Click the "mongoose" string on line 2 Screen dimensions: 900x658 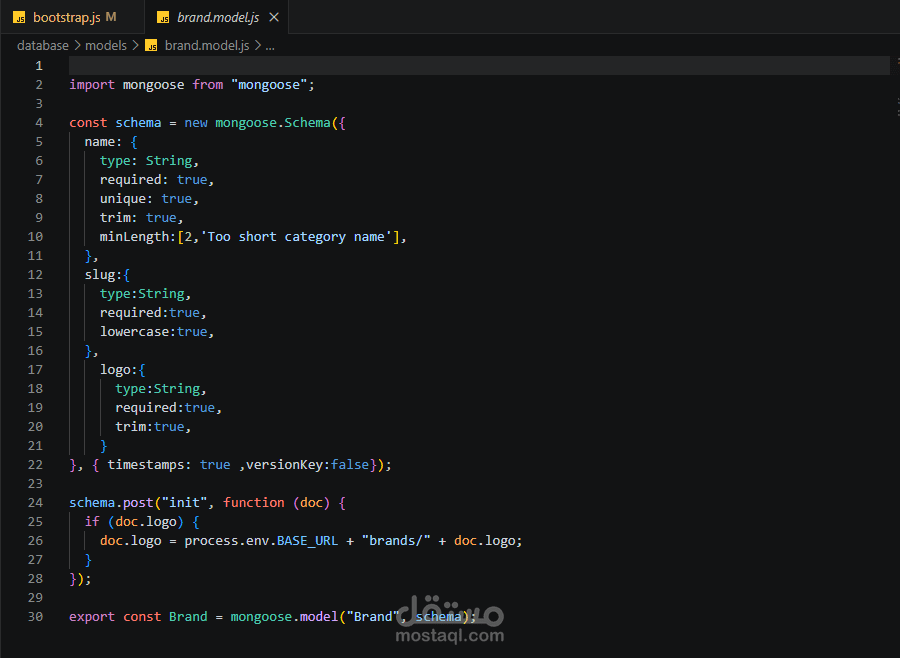pyautogui.click(x=269, y=84)
